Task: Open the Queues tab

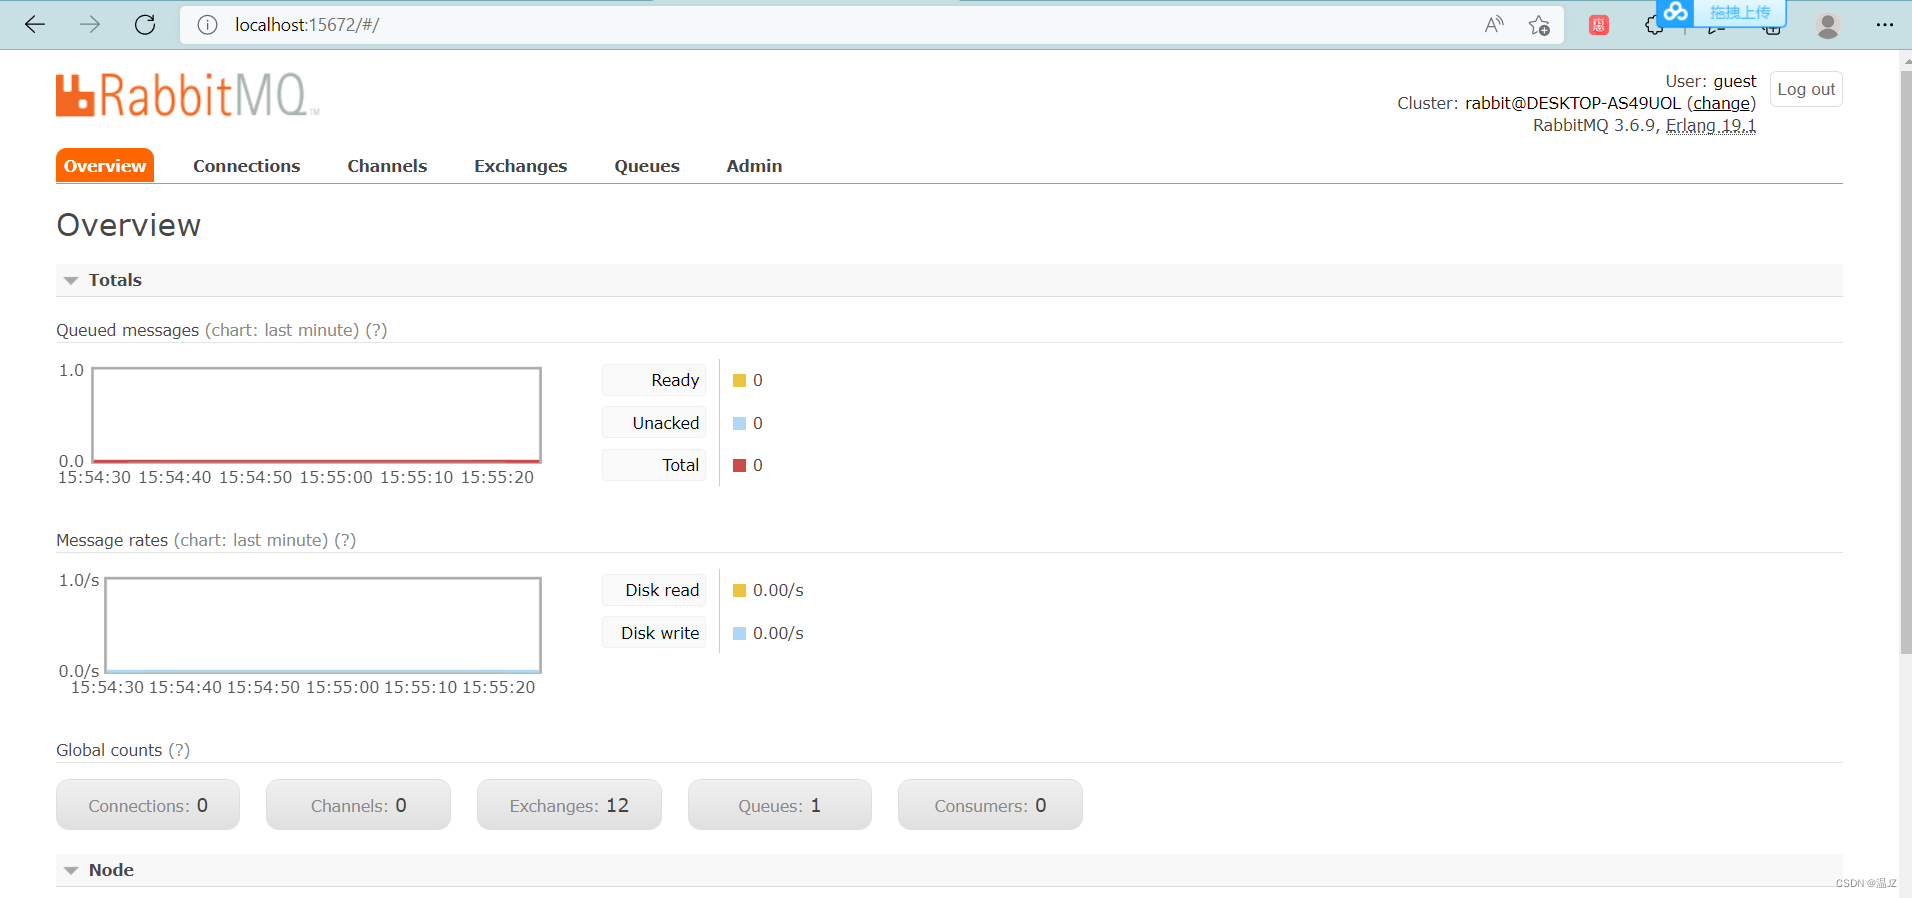Action: [647, 166]
